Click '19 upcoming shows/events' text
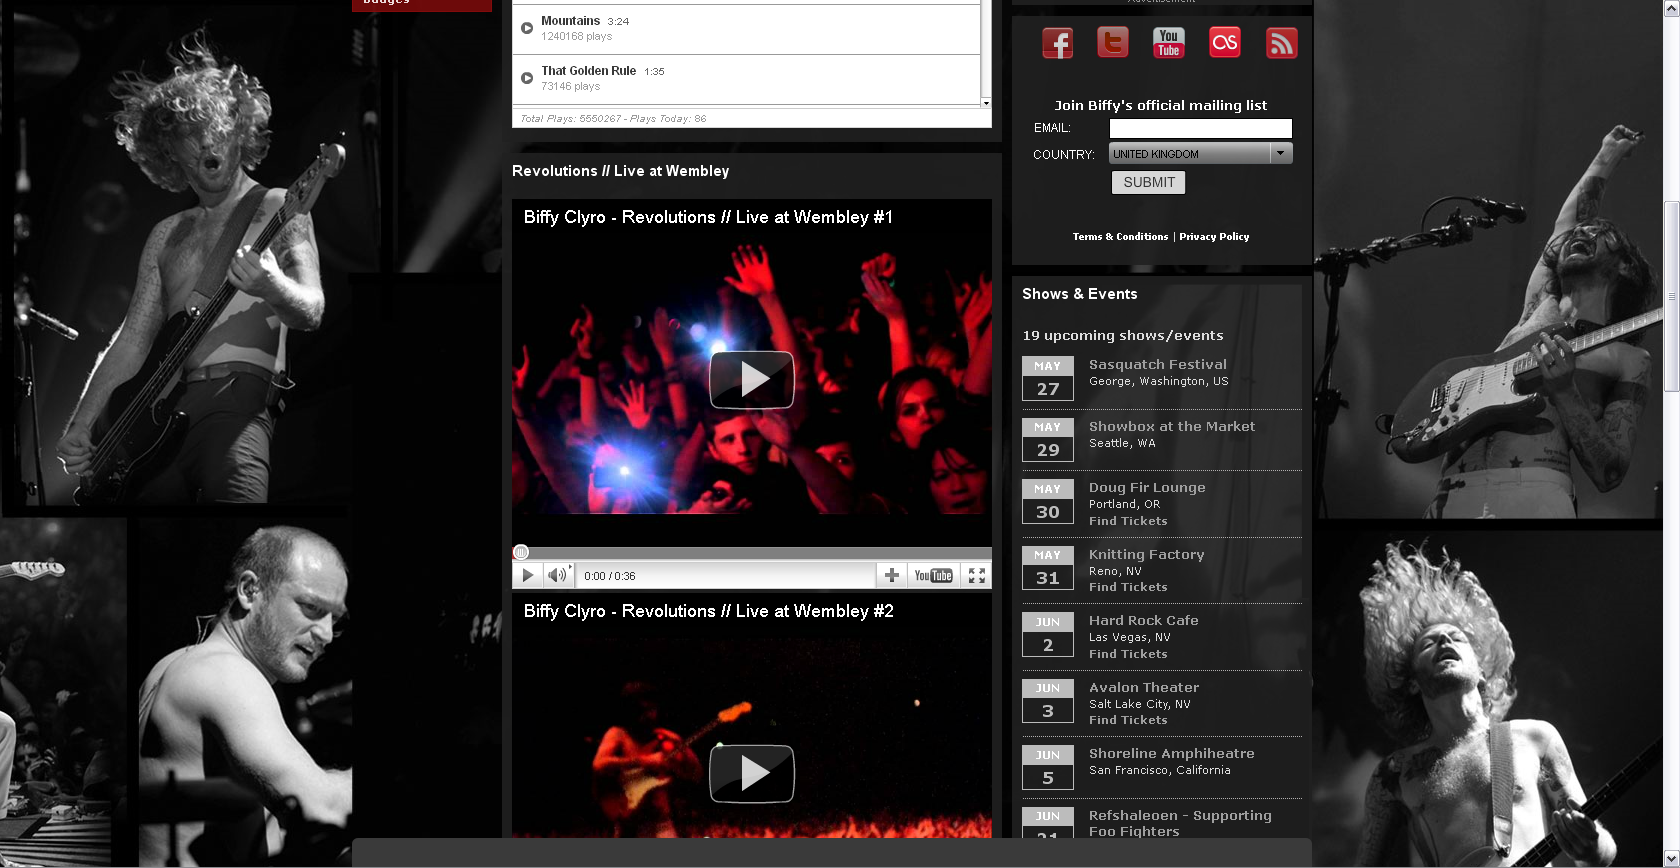Image resolution: width=1680 pixels, height=868 pixels. pos(1123,336)
